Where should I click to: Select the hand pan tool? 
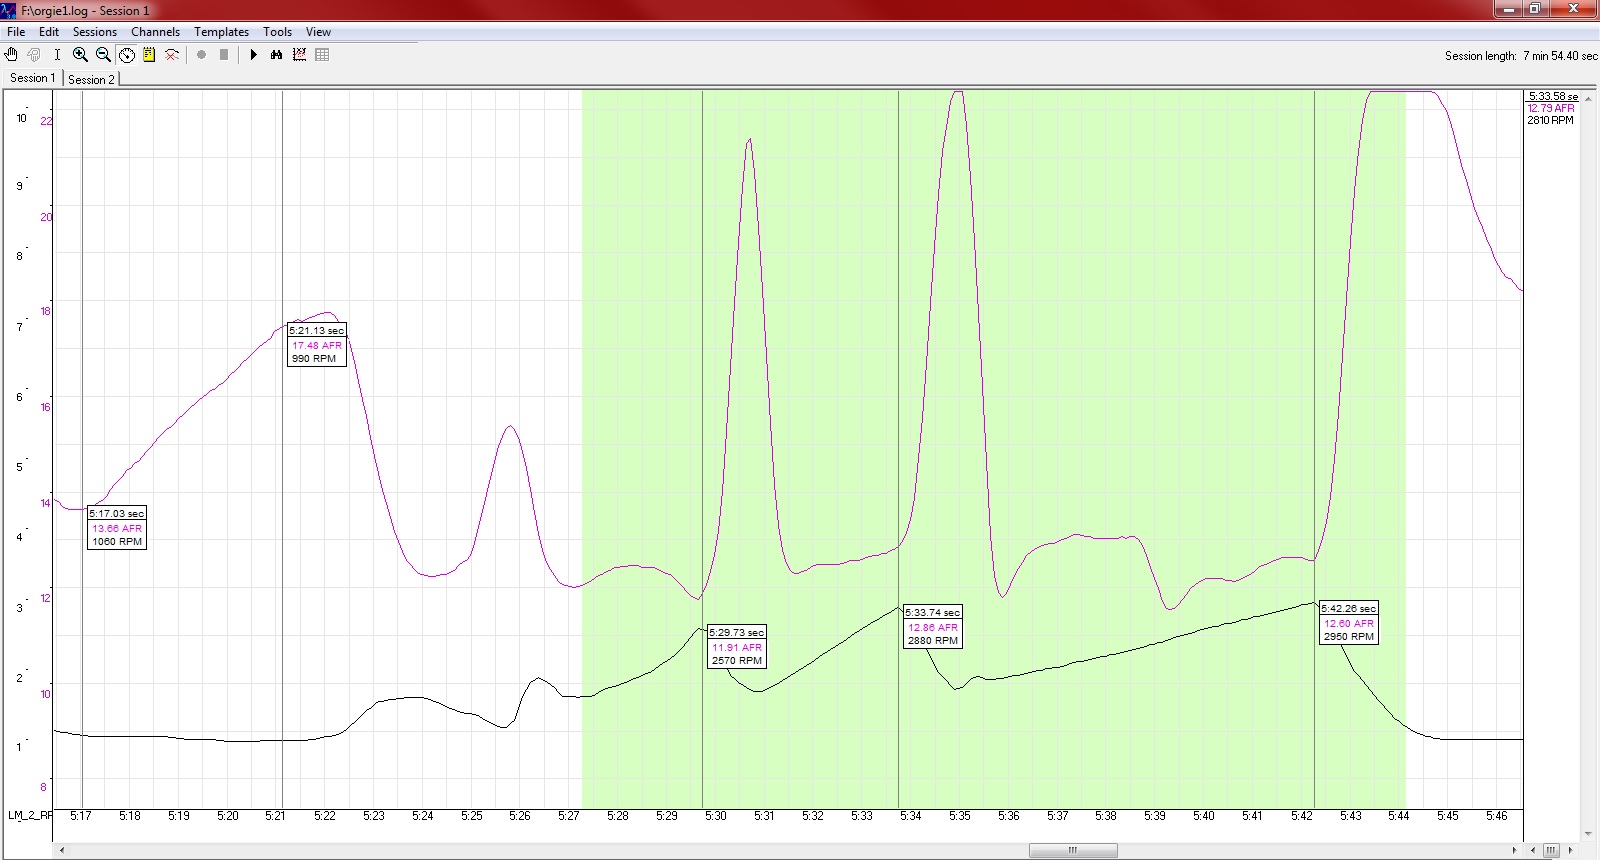[x=12, y=55]
